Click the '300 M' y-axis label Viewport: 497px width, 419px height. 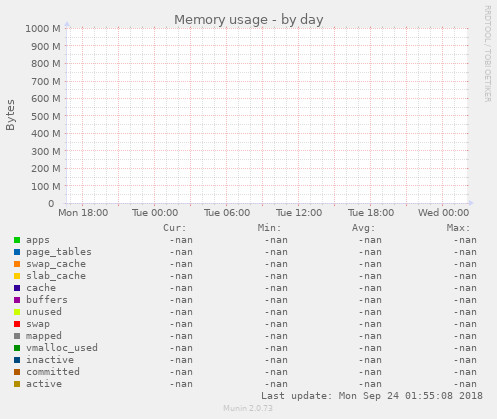46,151
